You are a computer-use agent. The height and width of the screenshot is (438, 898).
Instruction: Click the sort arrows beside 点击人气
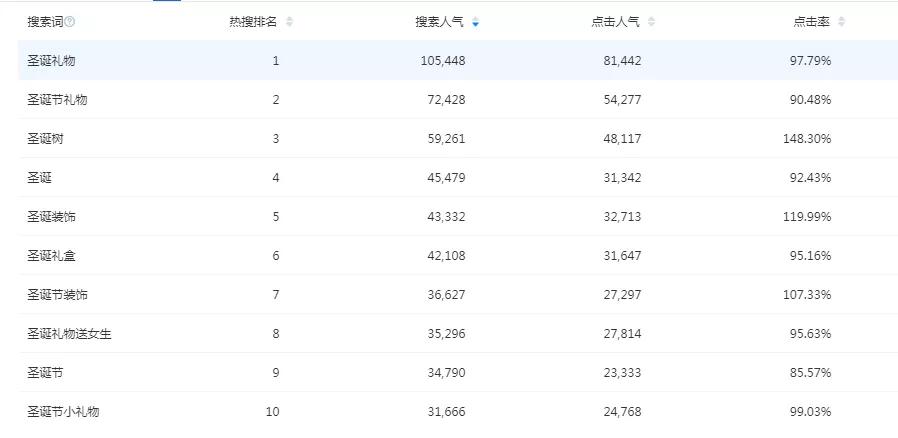click(651, 22)
